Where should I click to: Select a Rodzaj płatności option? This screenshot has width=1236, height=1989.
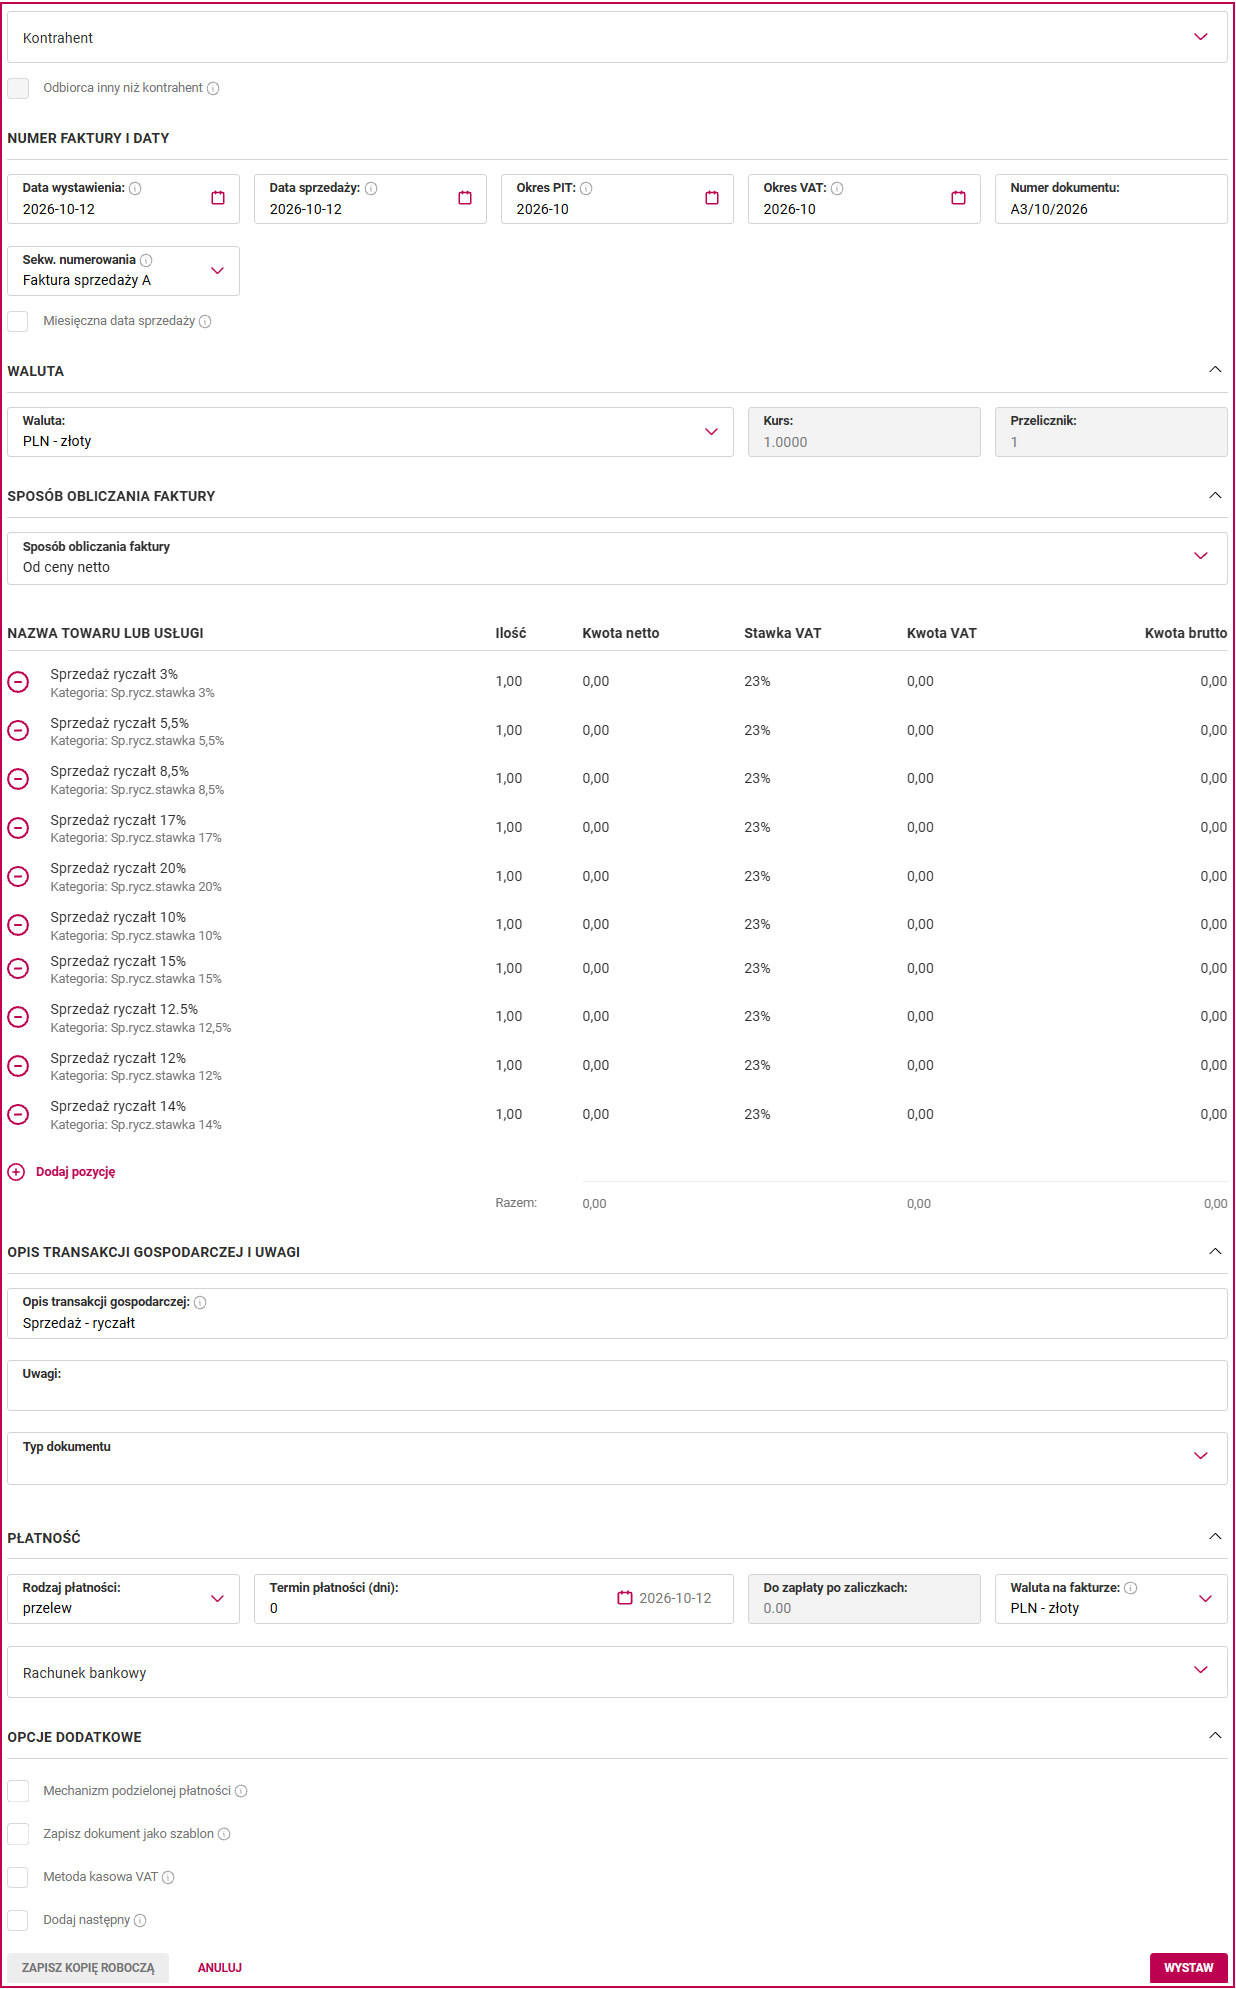[x=123, y=1599]
